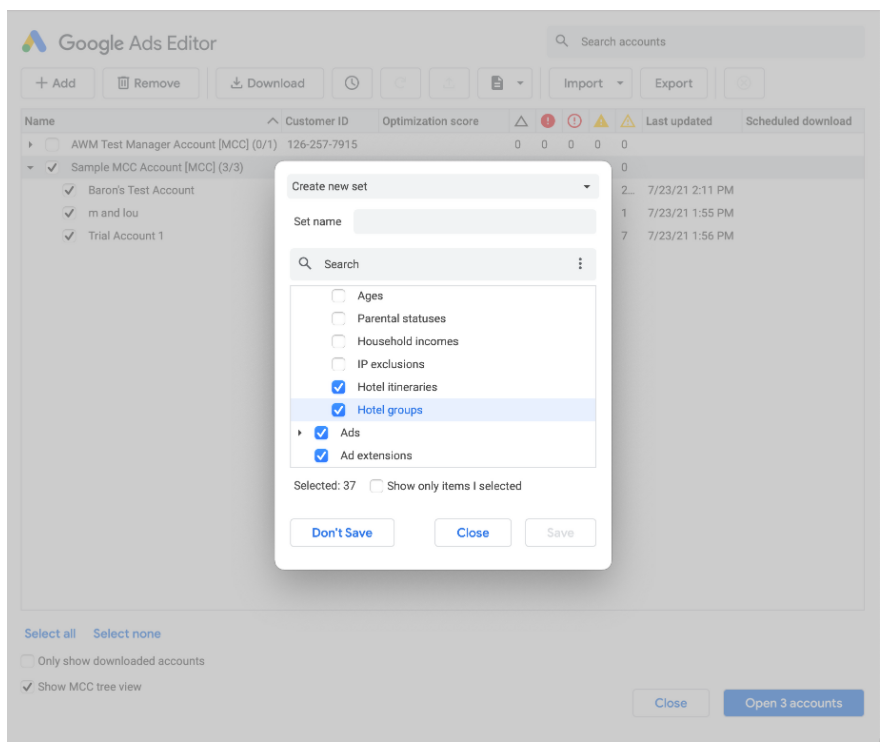This screenshot has width=891, height=748.
Task: Uncheck the Hotel itineraries checkbox
Action: pos(338,387)
